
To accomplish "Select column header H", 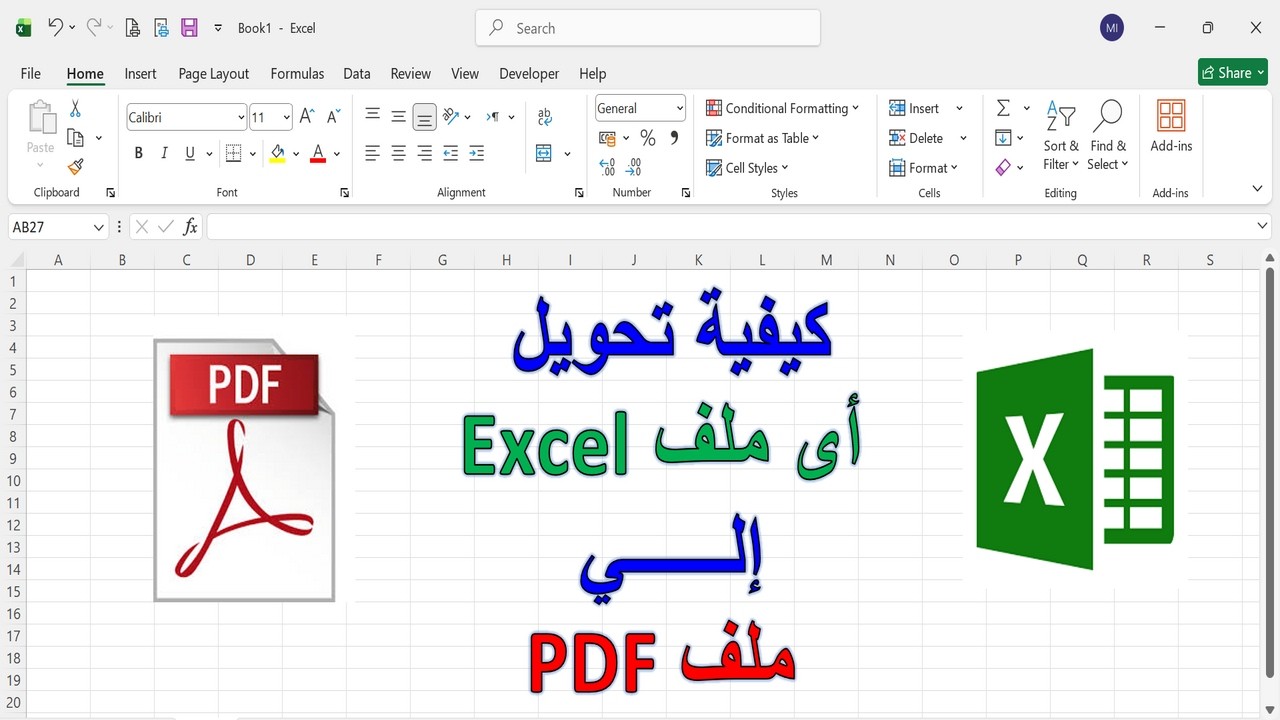I will point(506,260).
